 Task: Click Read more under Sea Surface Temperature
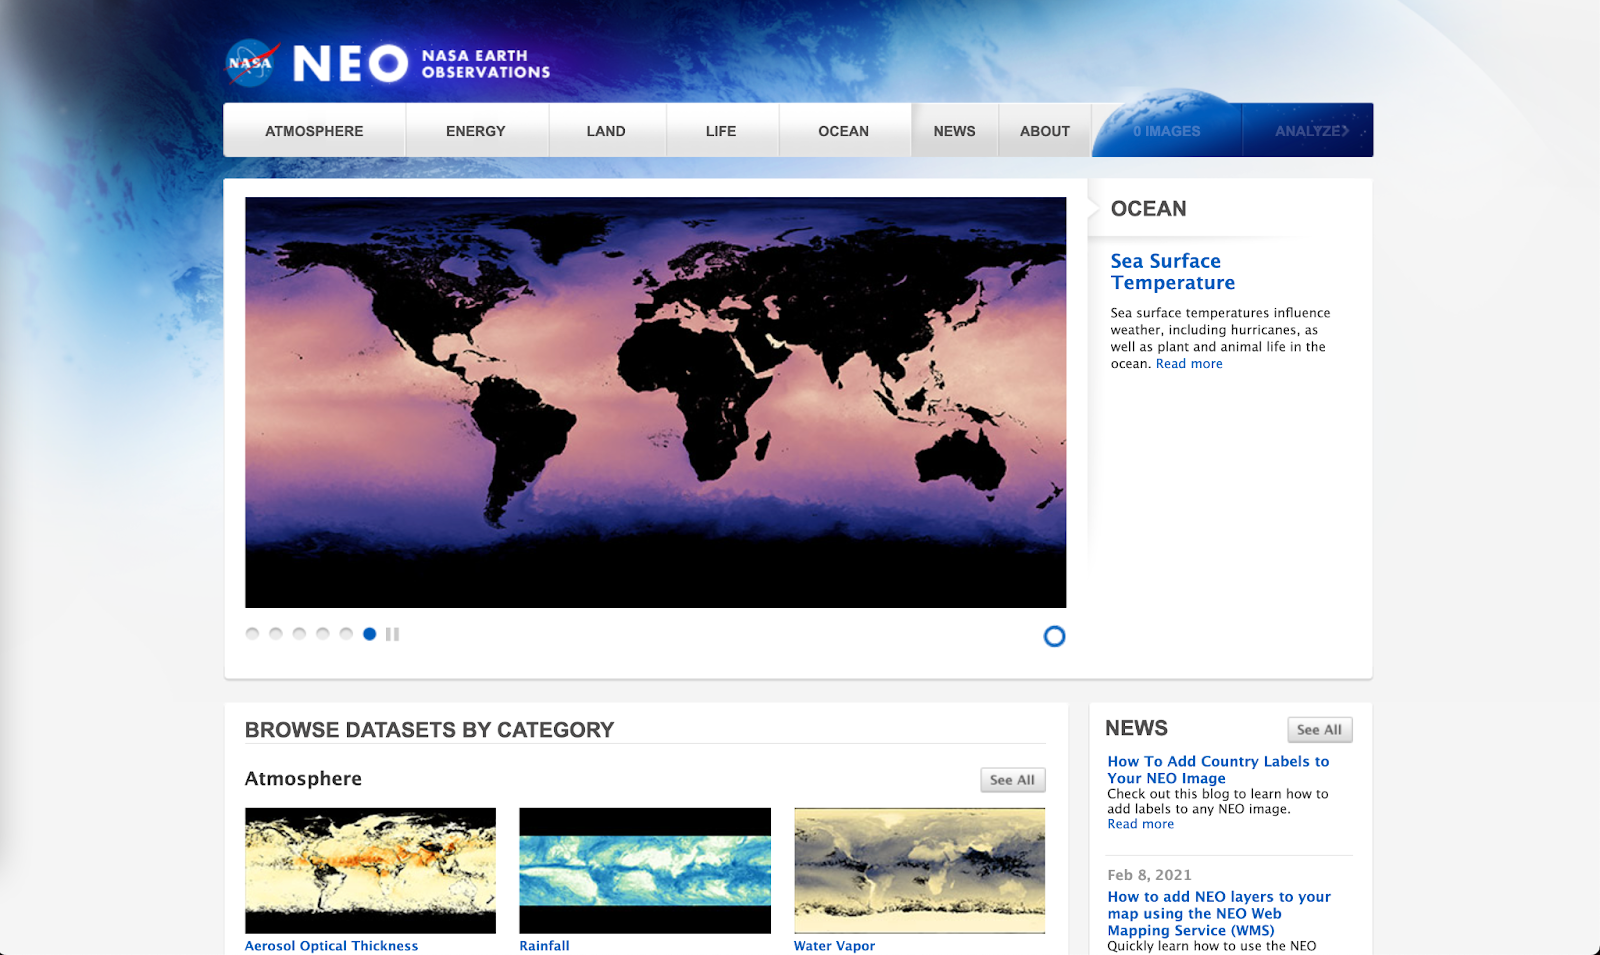pos(1189,364)
